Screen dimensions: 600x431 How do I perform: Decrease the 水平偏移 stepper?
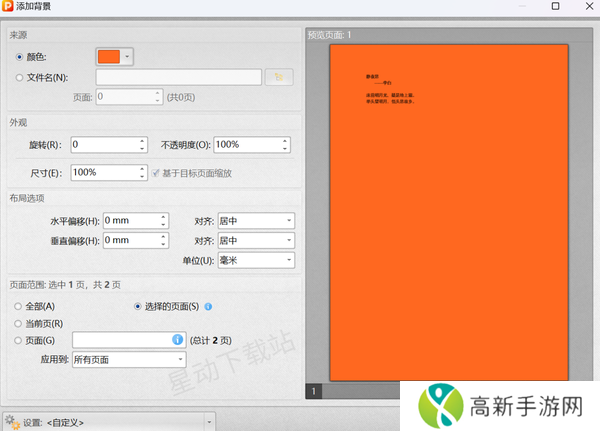pyautogui.click(x=163, y=224)
